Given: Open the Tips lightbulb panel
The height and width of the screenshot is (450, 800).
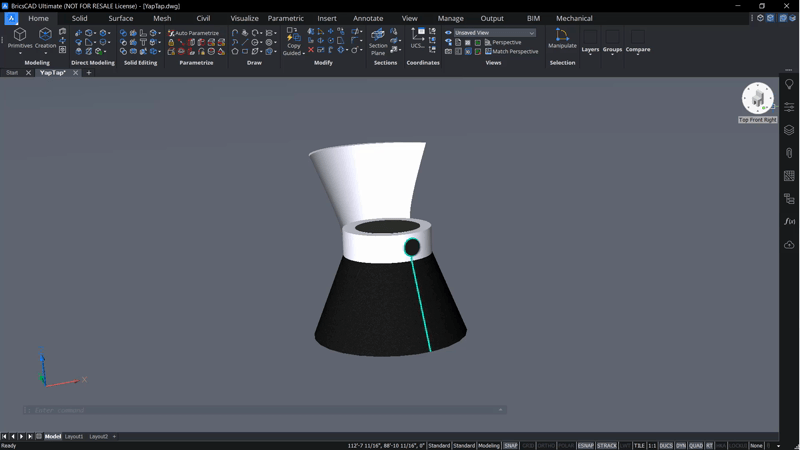Looking at the screenshot, I should (789, 84).
